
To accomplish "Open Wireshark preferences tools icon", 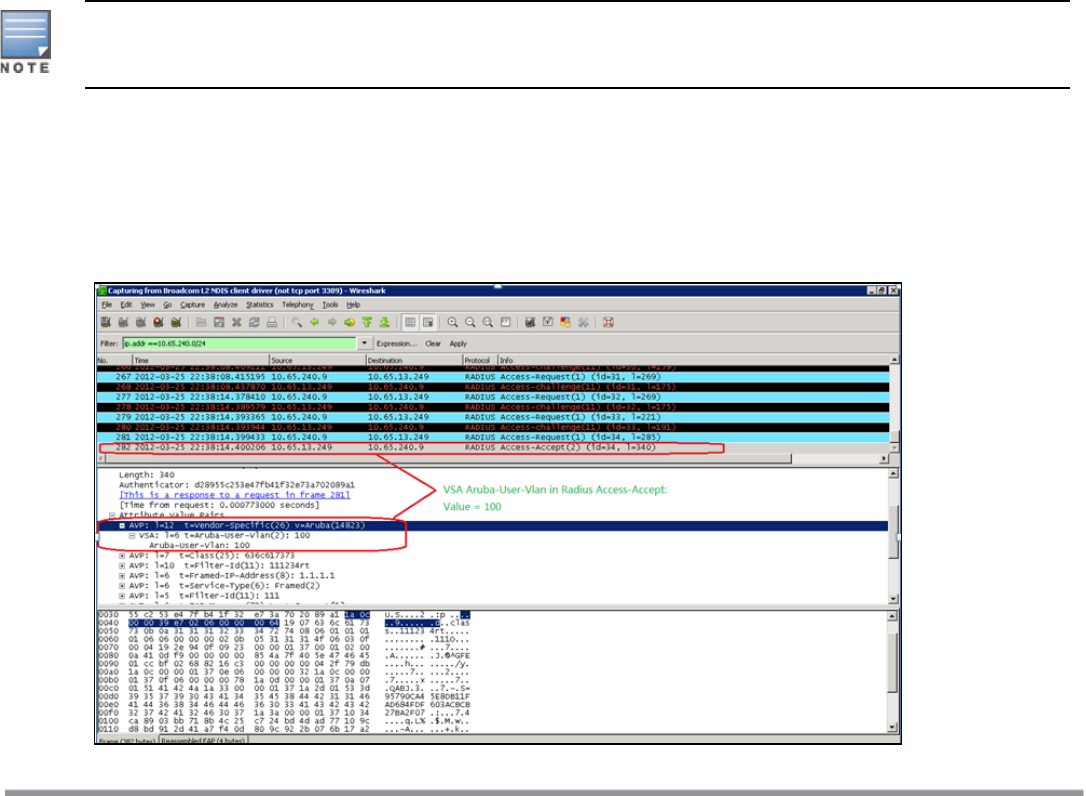I will [583, 322].
